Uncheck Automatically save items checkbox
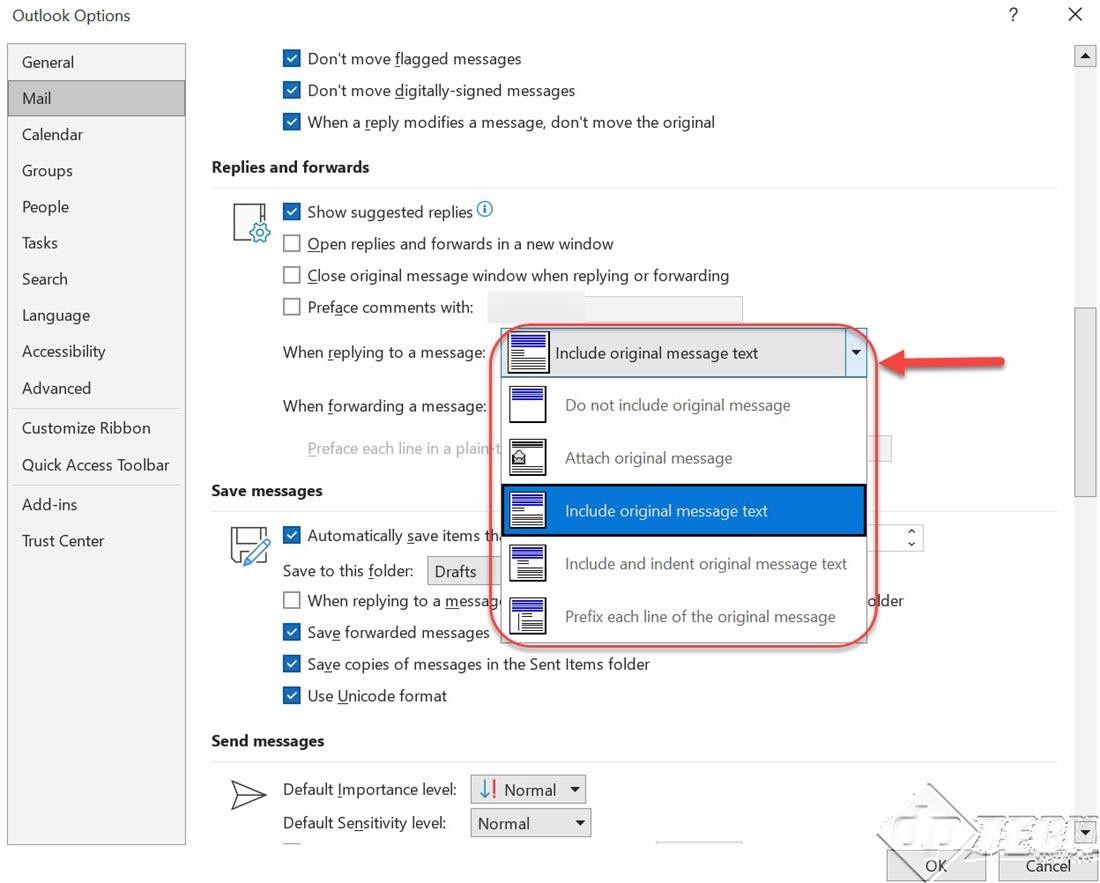Image resolution: width=1100 pixels, height=883 pixels. (292, 535)
